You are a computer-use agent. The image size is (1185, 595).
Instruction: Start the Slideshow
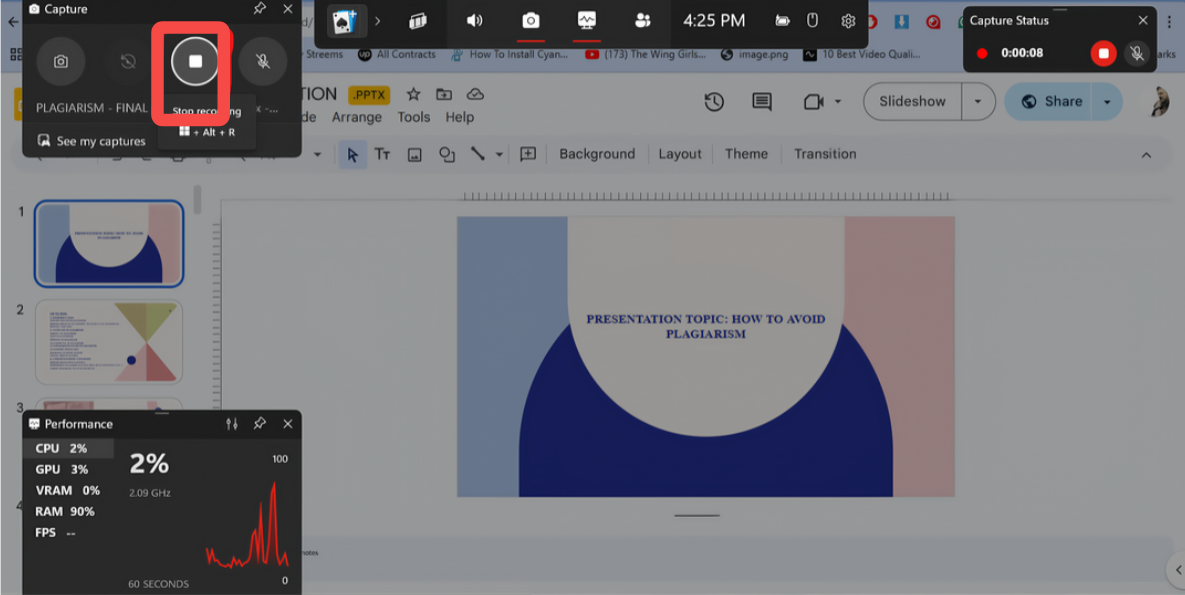point(912,101)
